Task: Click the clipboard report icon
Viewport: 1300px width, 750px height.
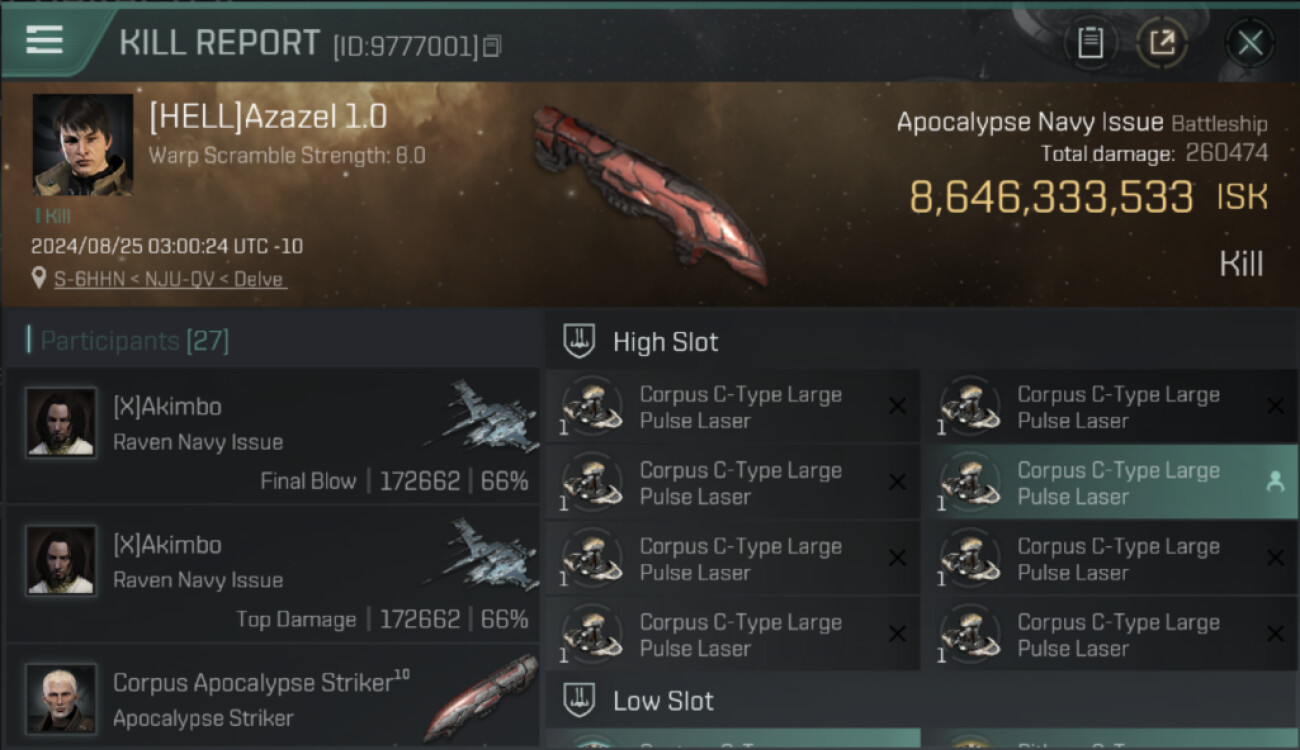Action: coord(1090,43)
